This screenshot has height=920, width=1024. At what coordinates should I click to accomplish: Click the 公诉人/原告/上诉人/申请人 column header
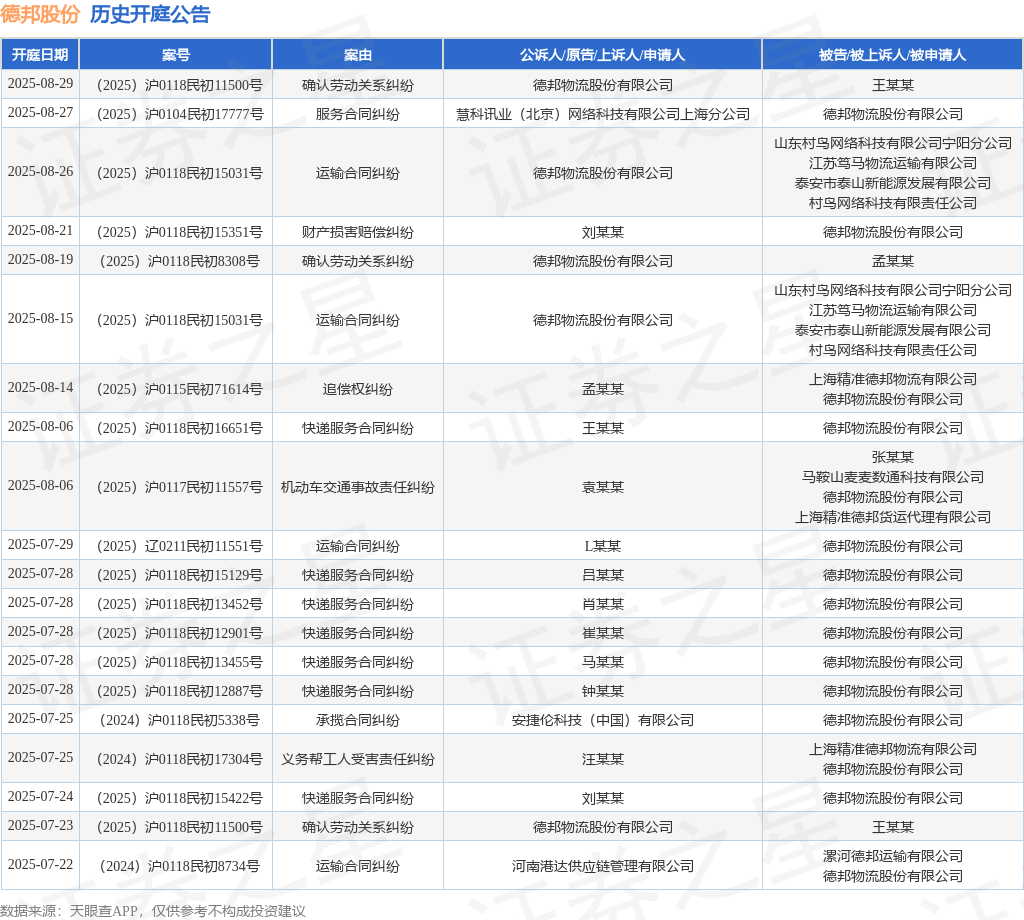(602, 55)
